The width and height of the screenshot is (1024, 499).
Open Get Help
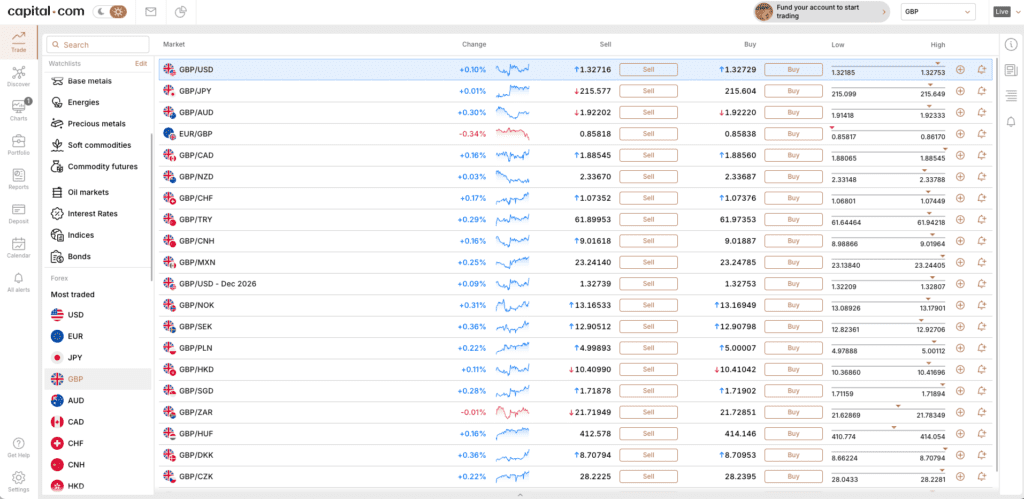coord(18,447)
